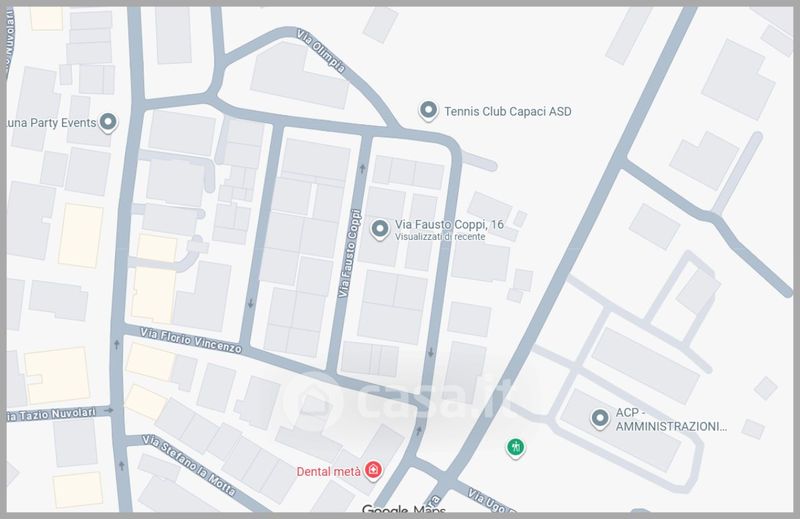Click the Via Stefano la Motta street label
The image size is (800, 519).
[189, 465]
